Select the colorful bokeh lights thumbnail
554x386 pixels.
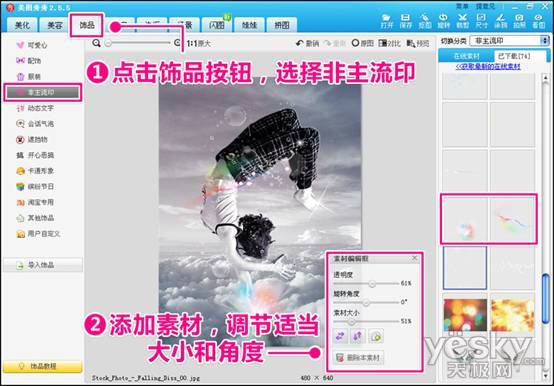(465, 315)
